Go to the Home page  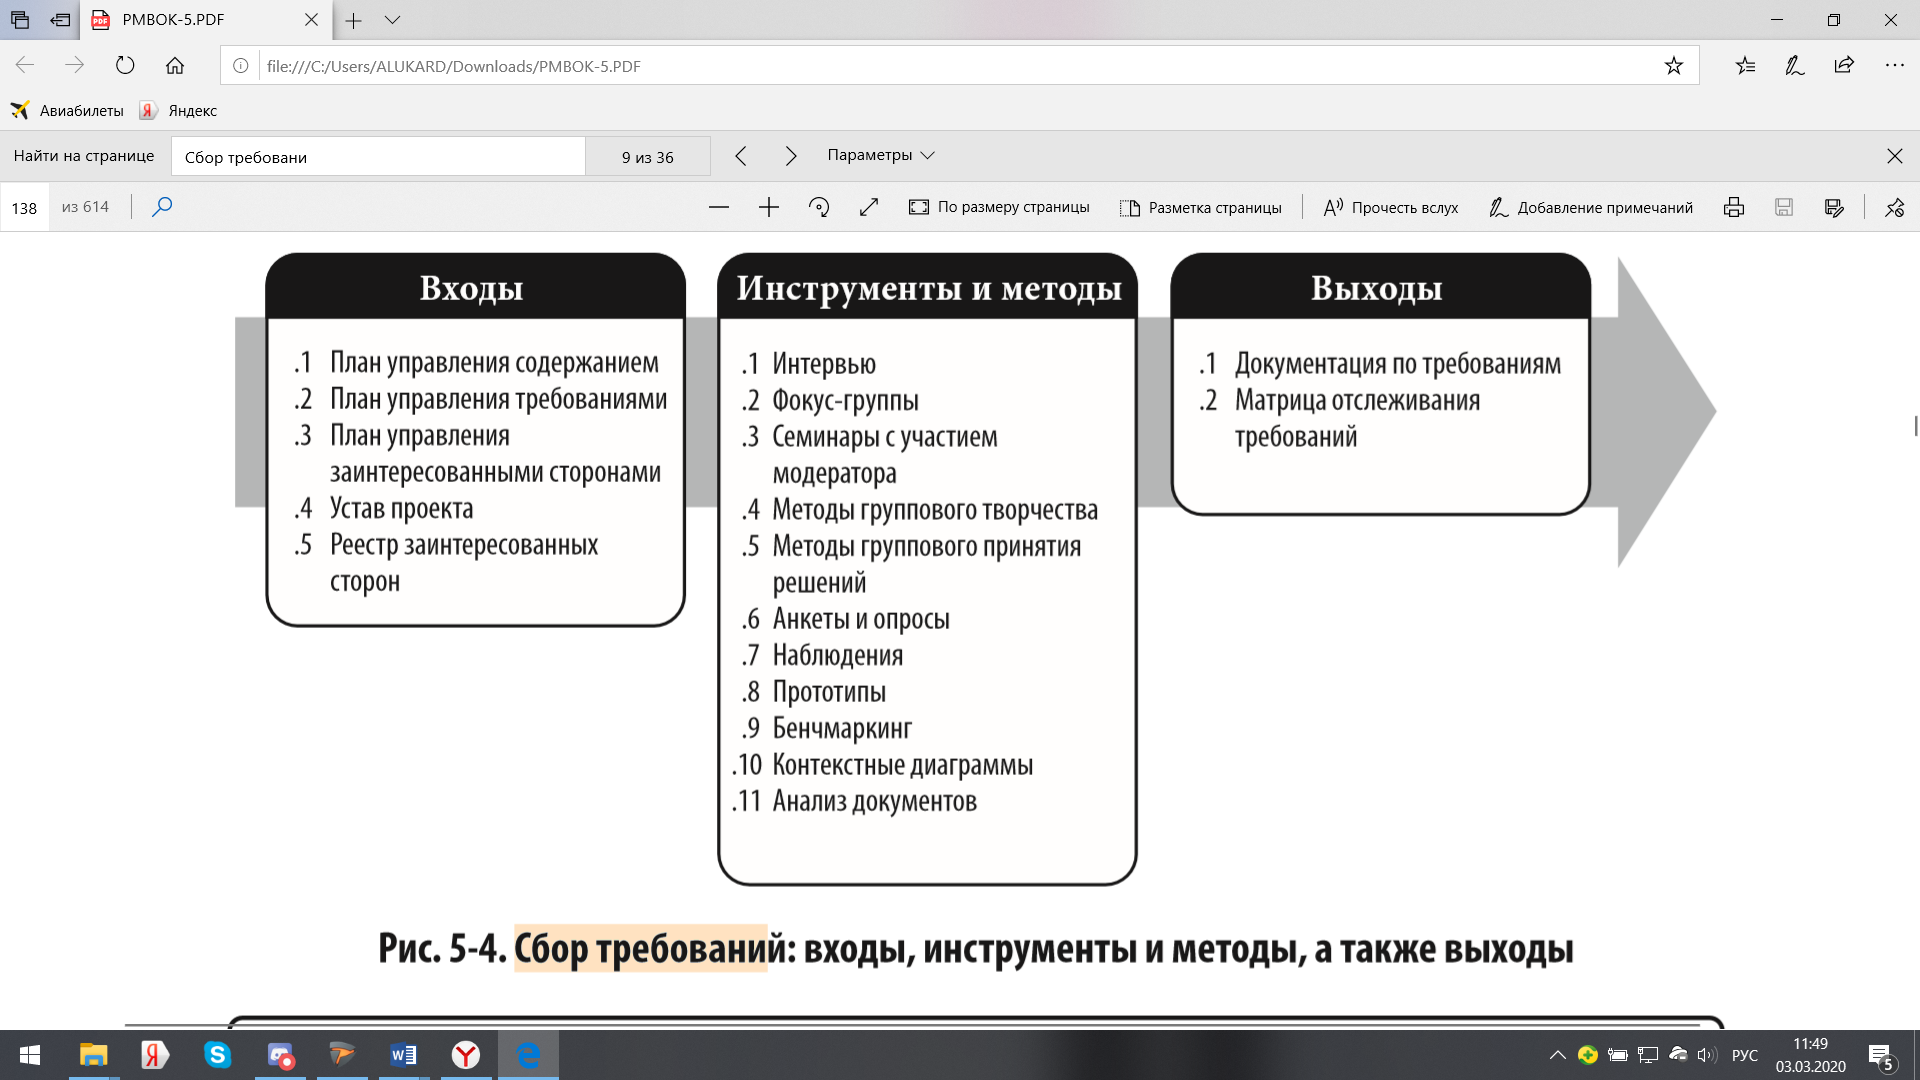pos(175,66)
